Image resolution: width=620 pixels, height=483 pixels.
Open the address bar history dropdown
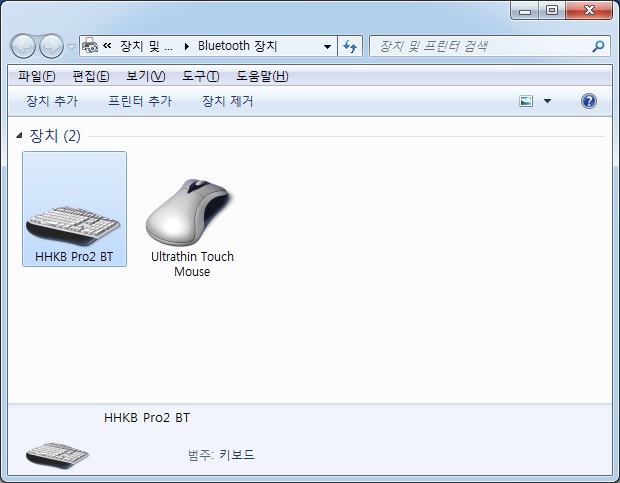click(327, 46)
